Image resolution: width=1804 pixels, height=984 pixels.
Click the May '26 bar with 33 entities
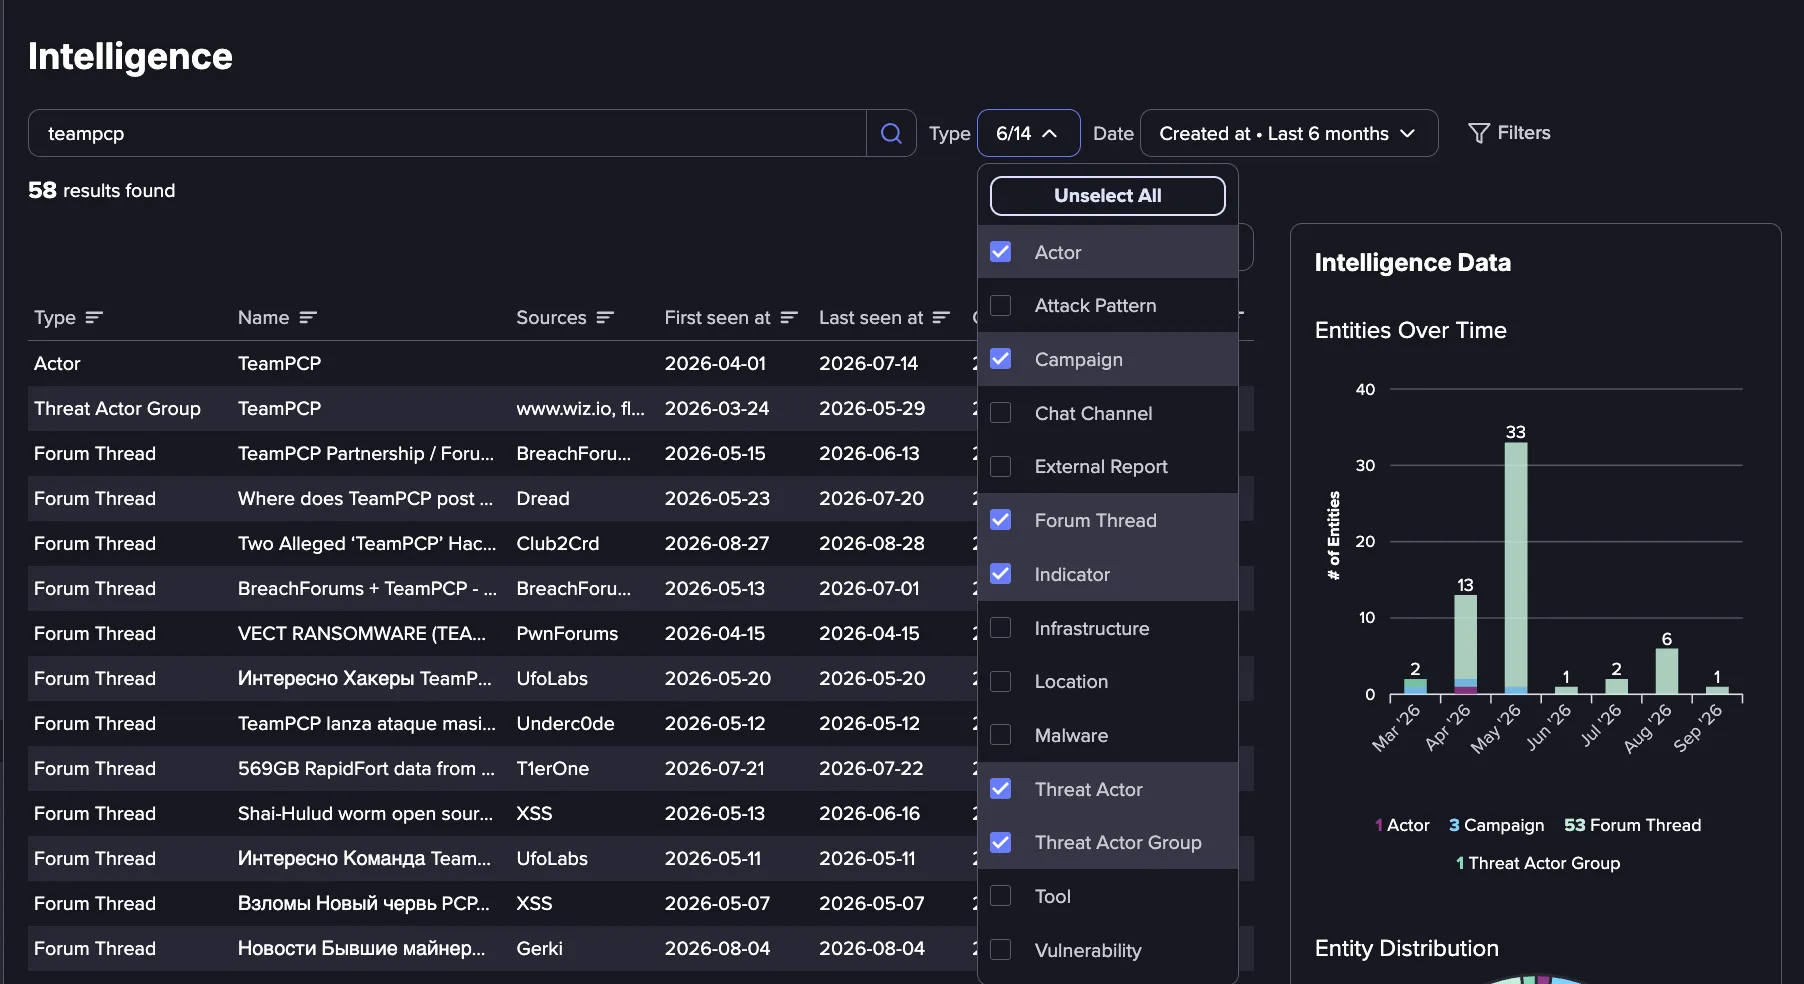1516,568
